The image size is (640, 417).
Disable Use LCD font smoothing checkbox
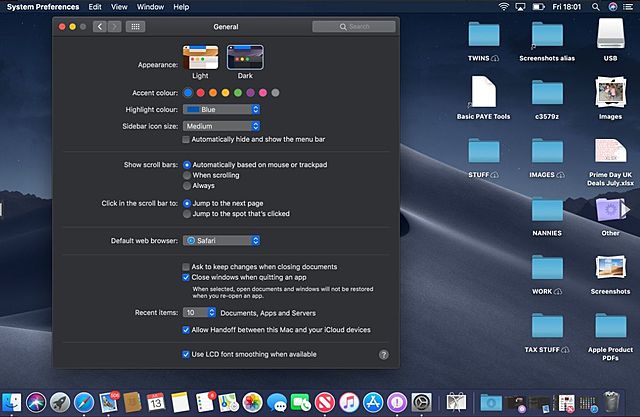click(186, 354)
